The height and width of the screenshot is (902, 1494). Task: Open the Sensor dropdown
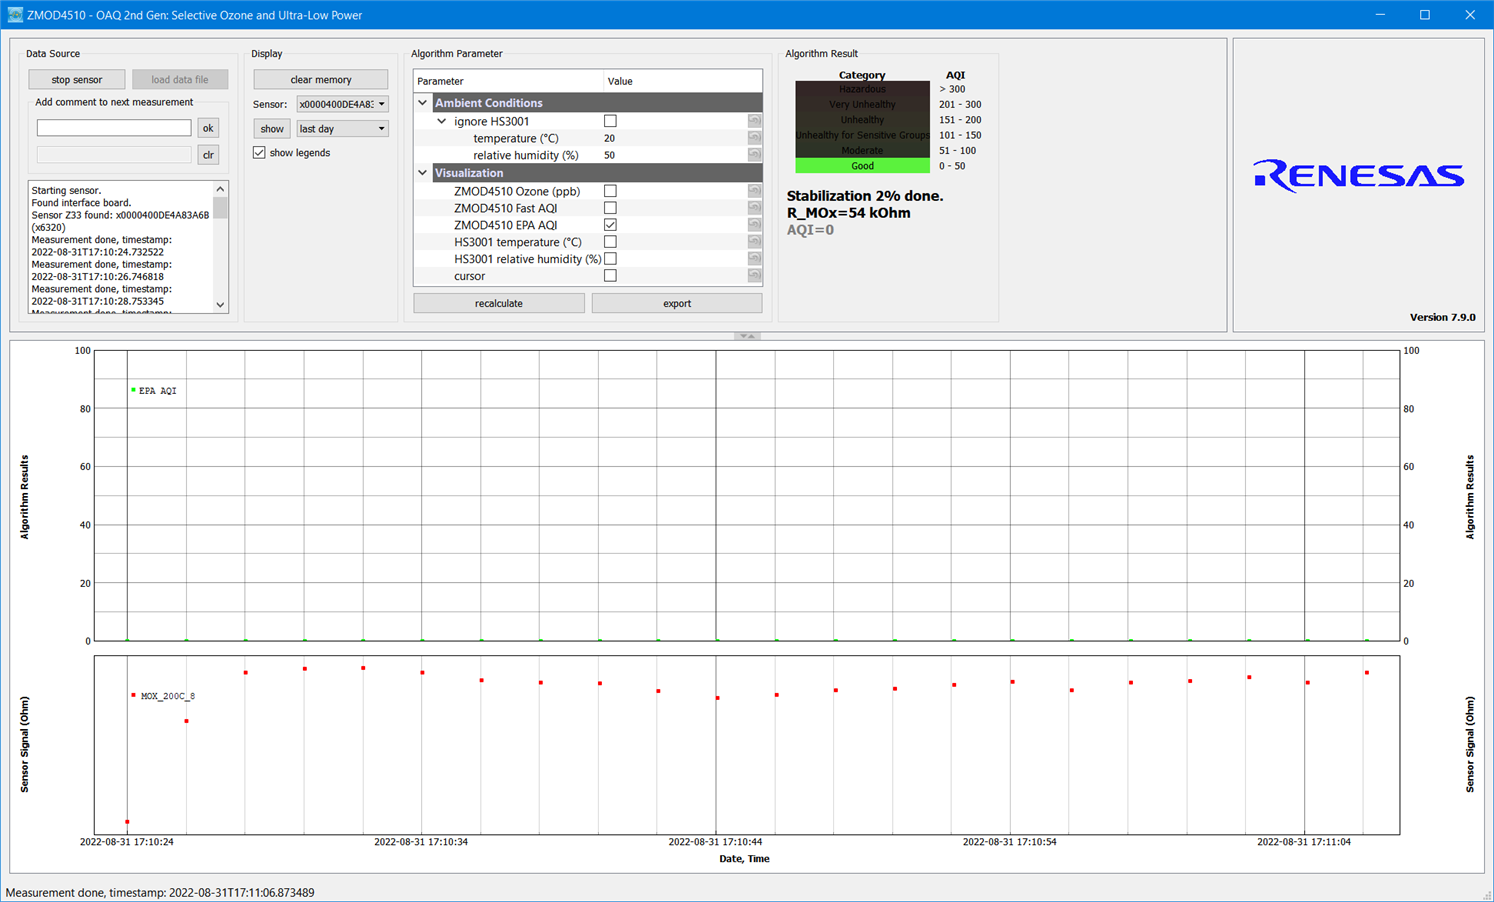[342, 104]
